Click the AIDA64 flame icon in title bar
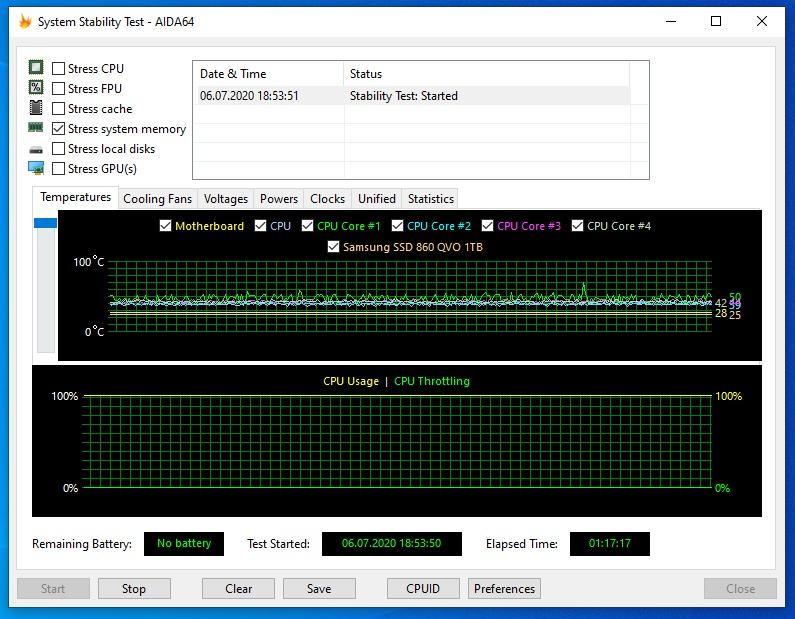795x619 pixels. pyautogui.click(x=25, y=22)
